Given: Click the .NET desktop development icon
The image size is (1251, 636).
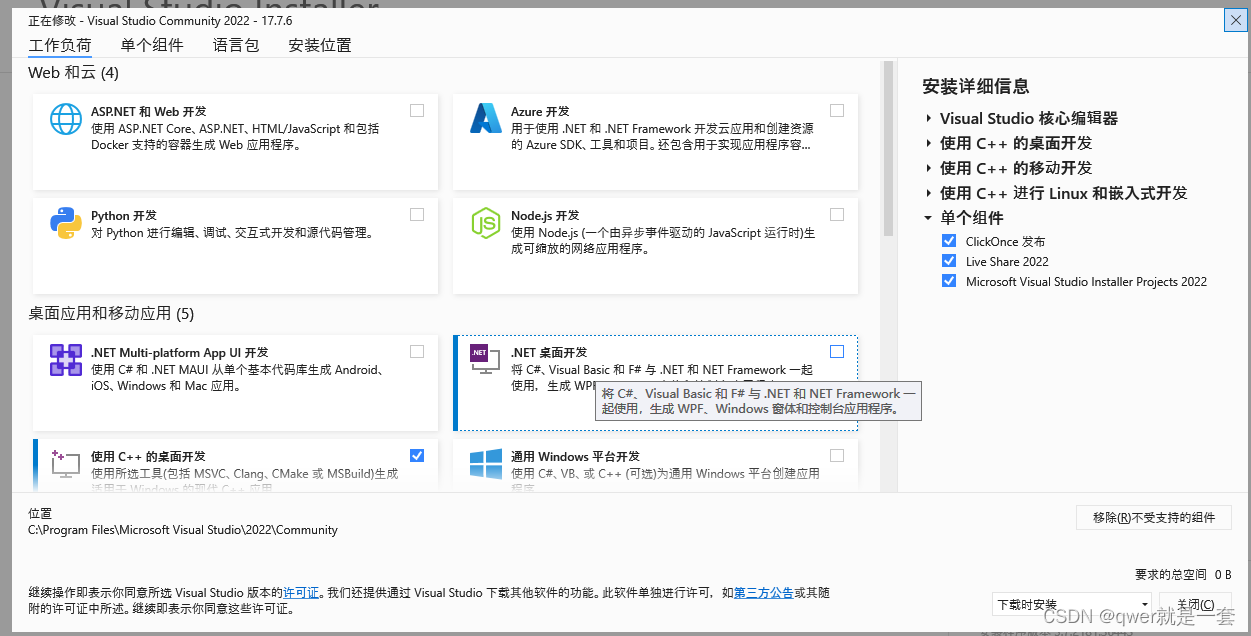Looking at the screenshot, I should (485, 360).
